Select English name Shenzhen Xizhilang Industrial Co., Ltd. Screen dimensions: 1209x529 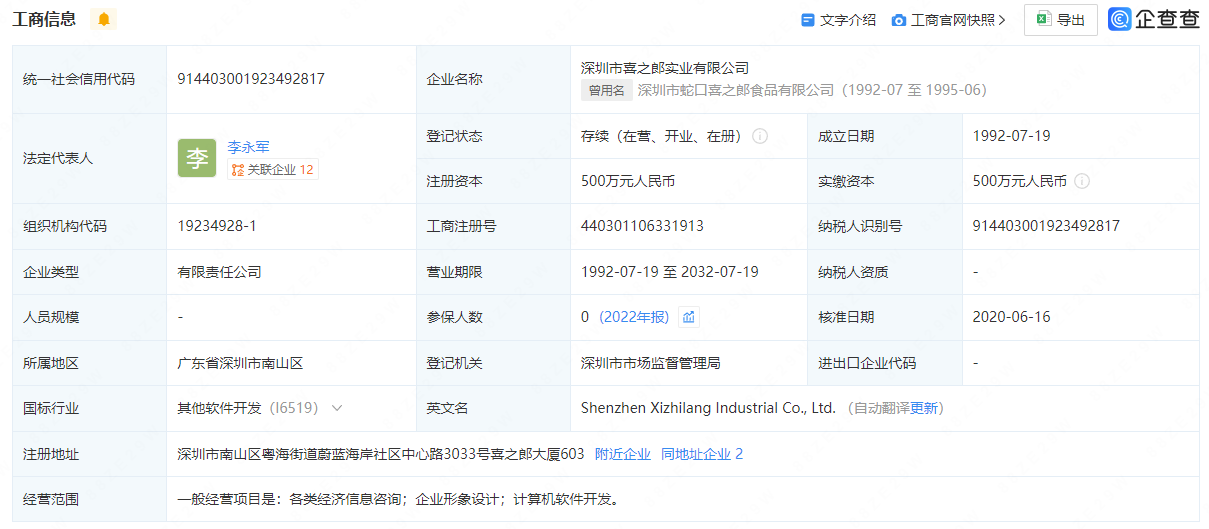[708, 408]
